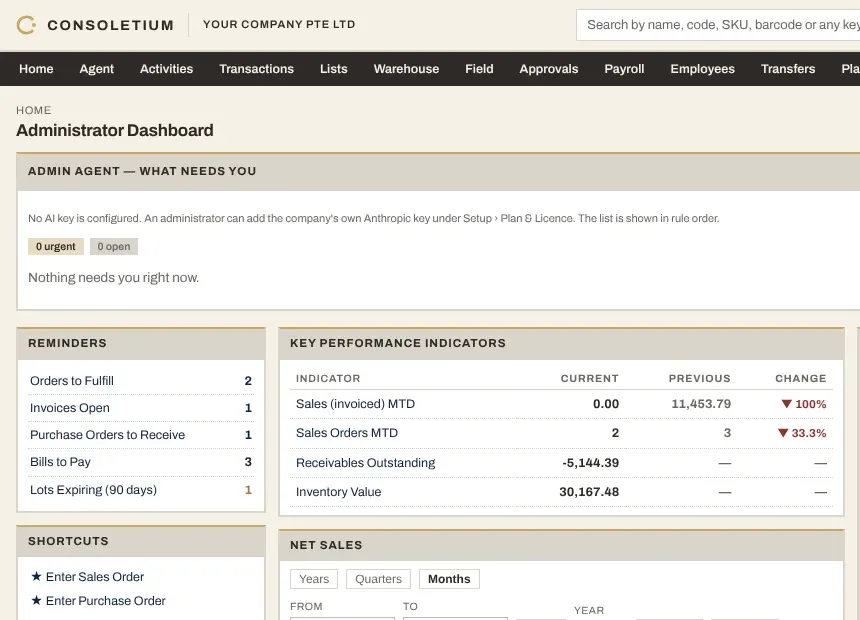Open the Home menu item
Viewport: 860px width, 620px height.
(36, 69)
